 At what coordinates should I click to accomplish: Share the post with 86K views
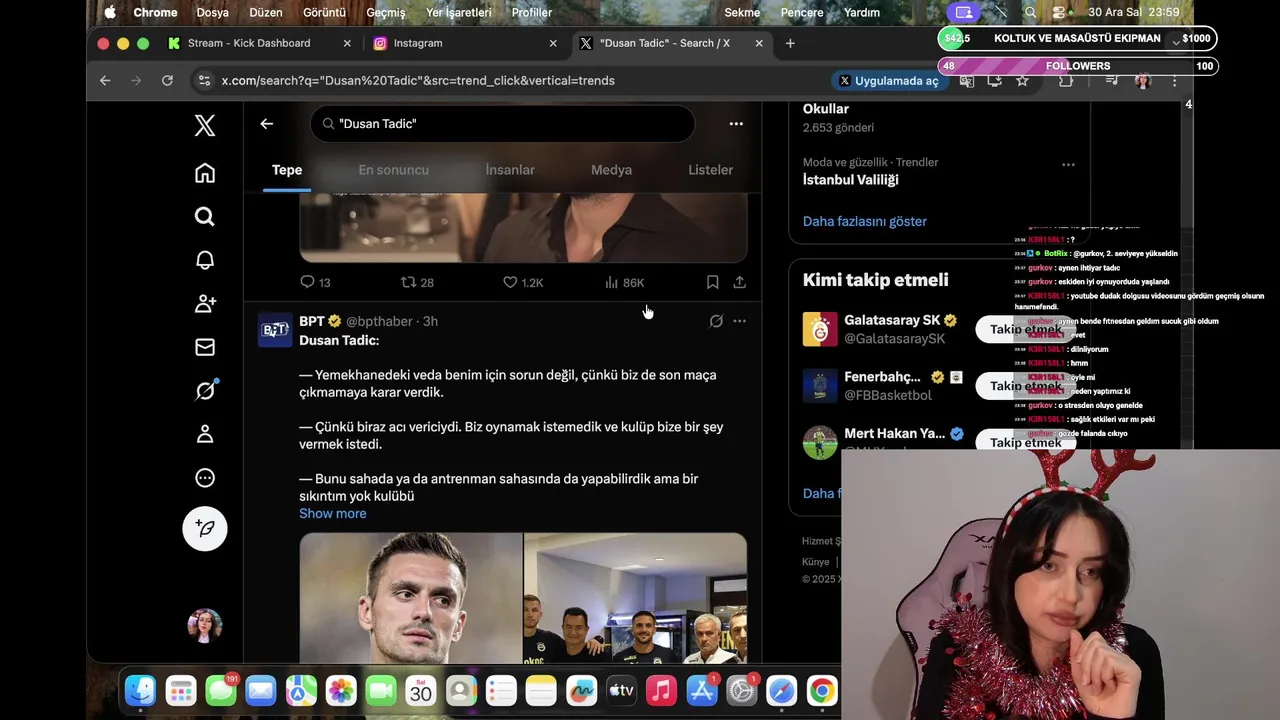740,283
